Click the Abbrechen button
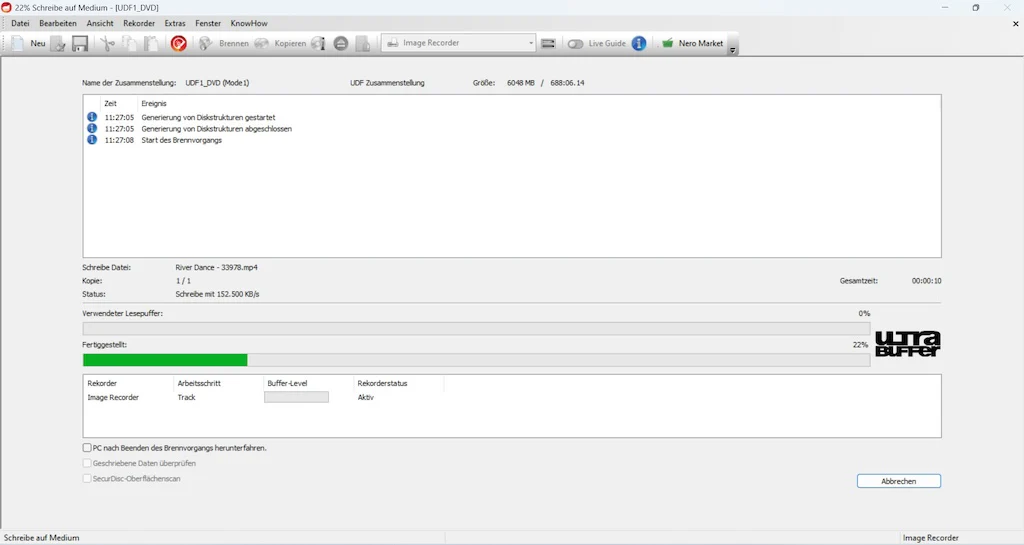 899,481
